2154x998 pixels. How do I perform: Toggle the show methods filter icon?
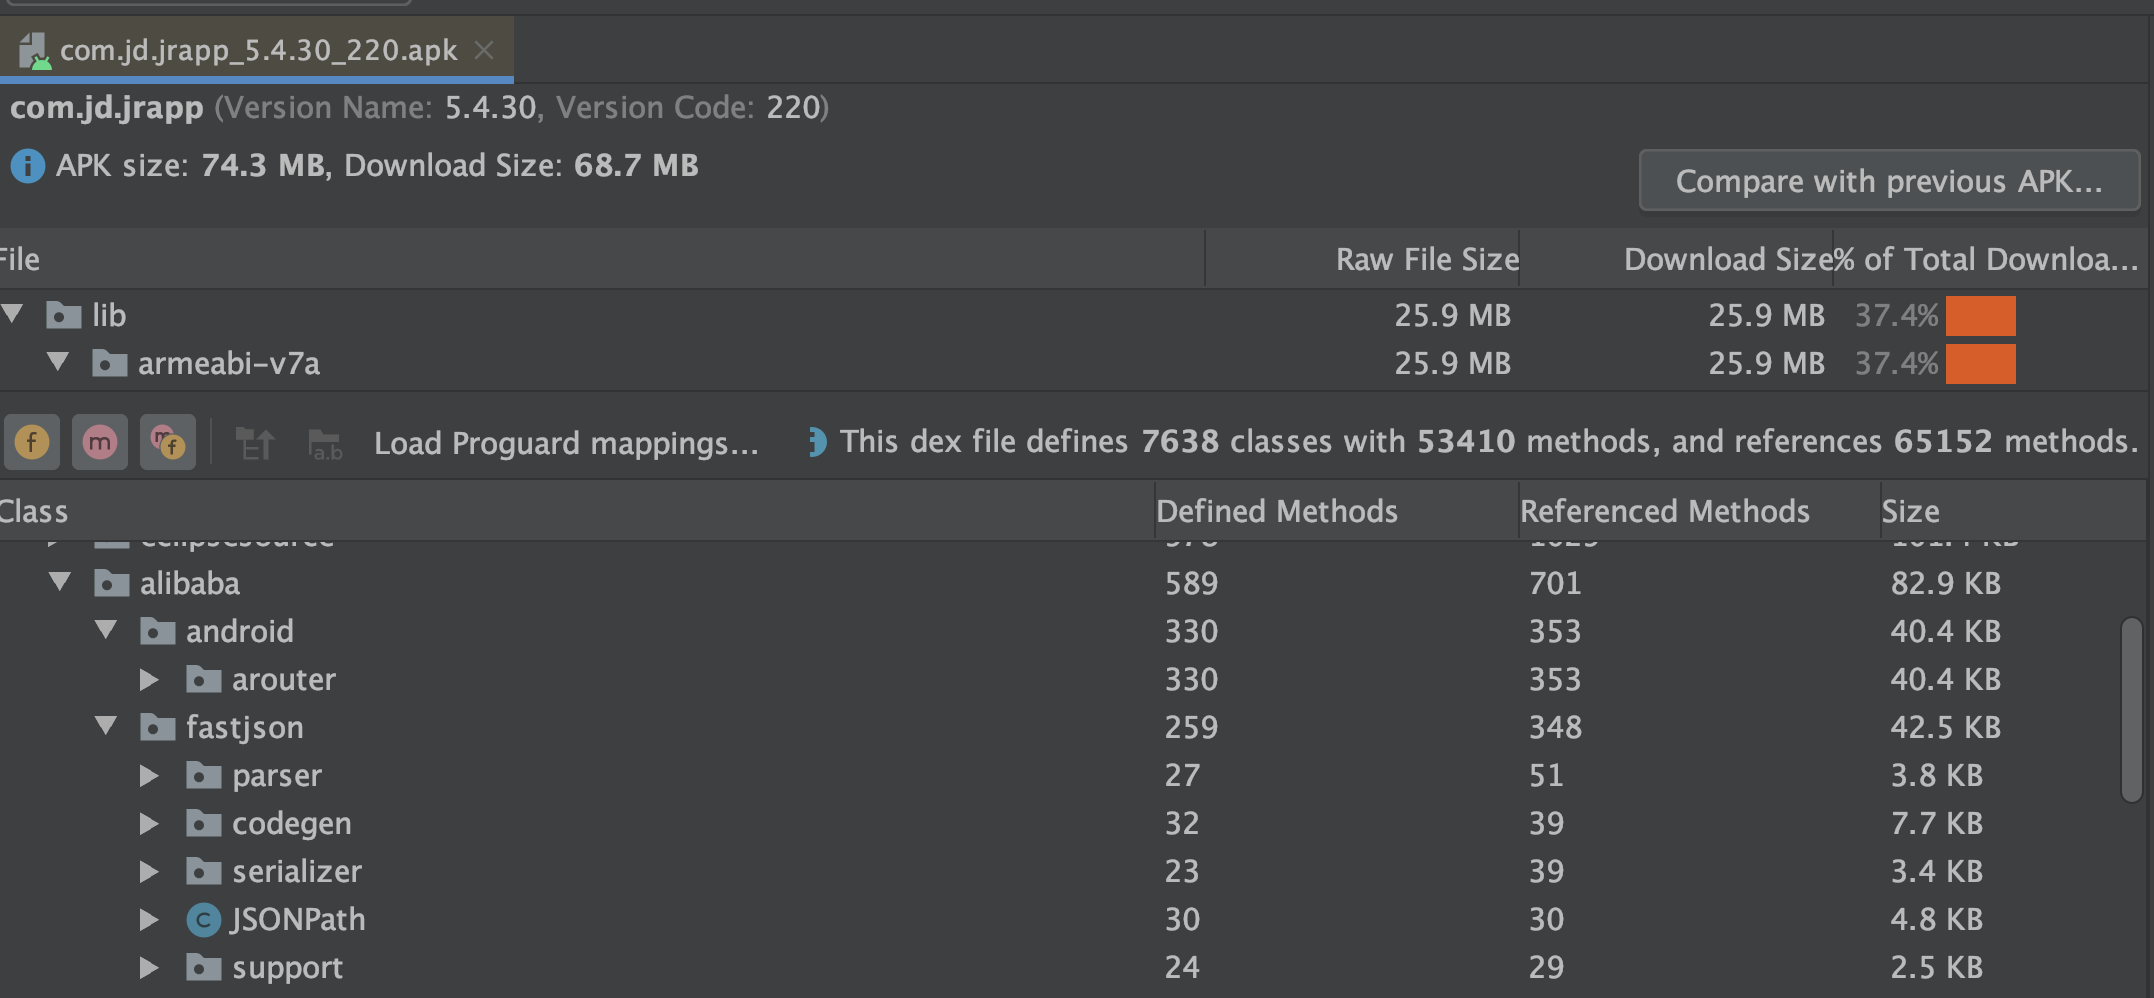tap(100, 442)
